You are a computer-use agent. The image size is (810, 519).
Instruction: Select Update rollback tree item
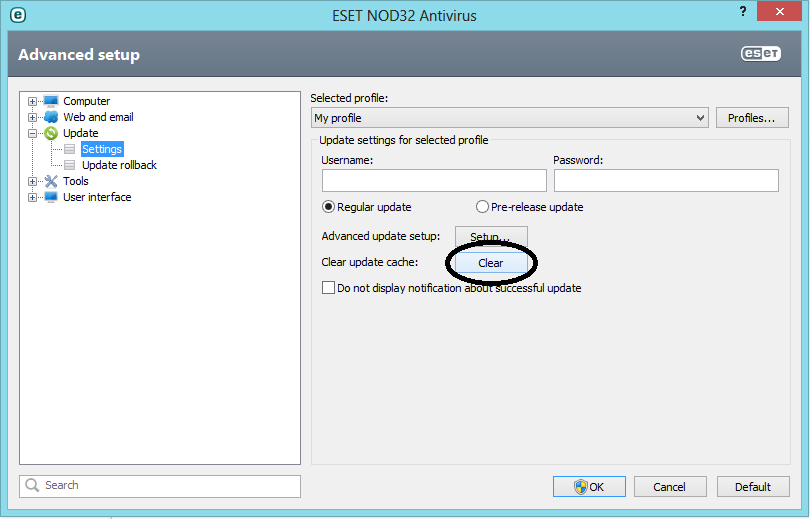(119, 165)
